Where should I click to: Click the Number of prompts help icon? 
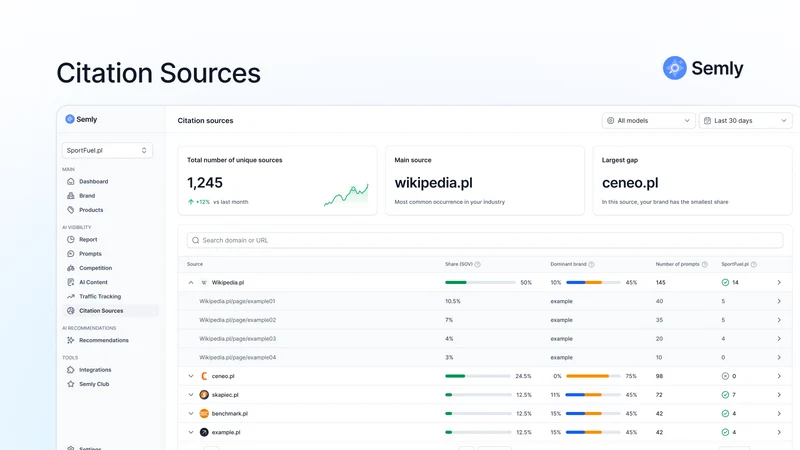click(x=705, y=264)
